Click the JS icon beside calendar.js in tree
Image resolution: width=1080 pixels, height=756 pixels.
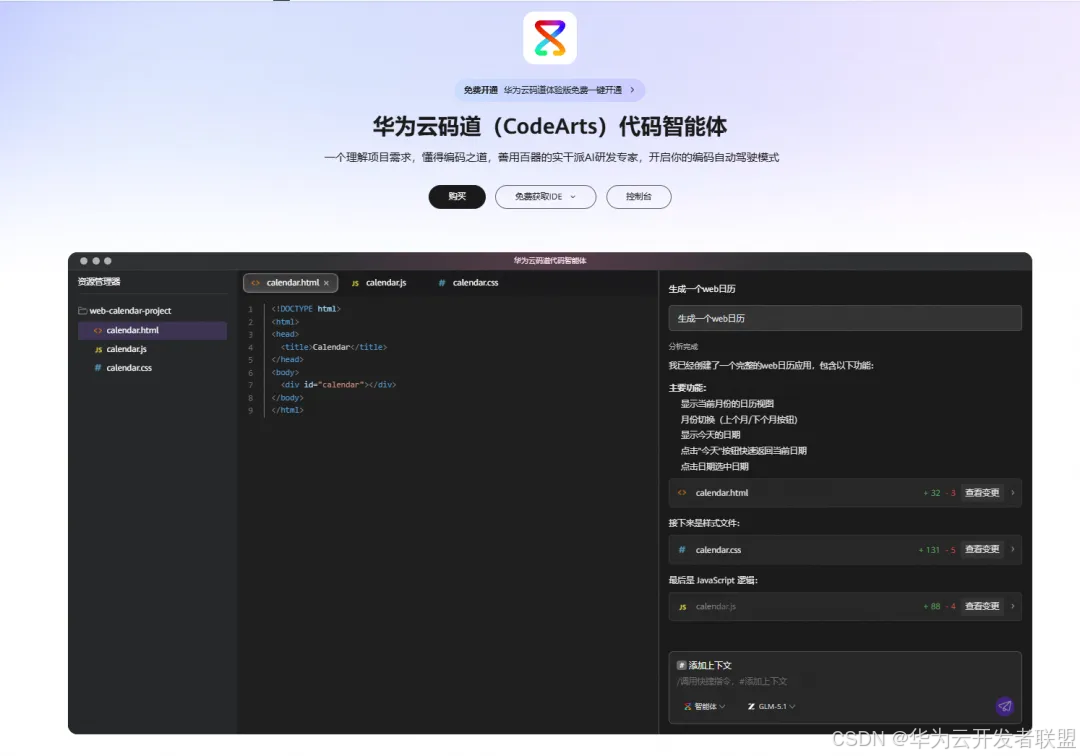point(98,350)
